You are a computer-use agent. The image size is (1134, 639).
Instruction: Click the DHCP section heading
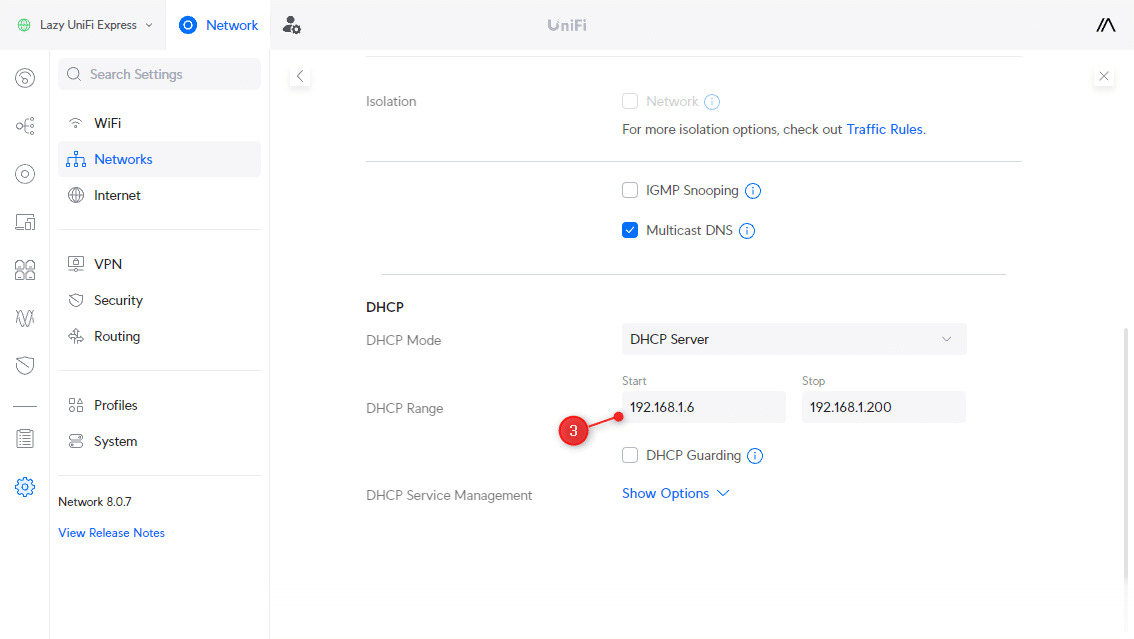click(385, 307)
